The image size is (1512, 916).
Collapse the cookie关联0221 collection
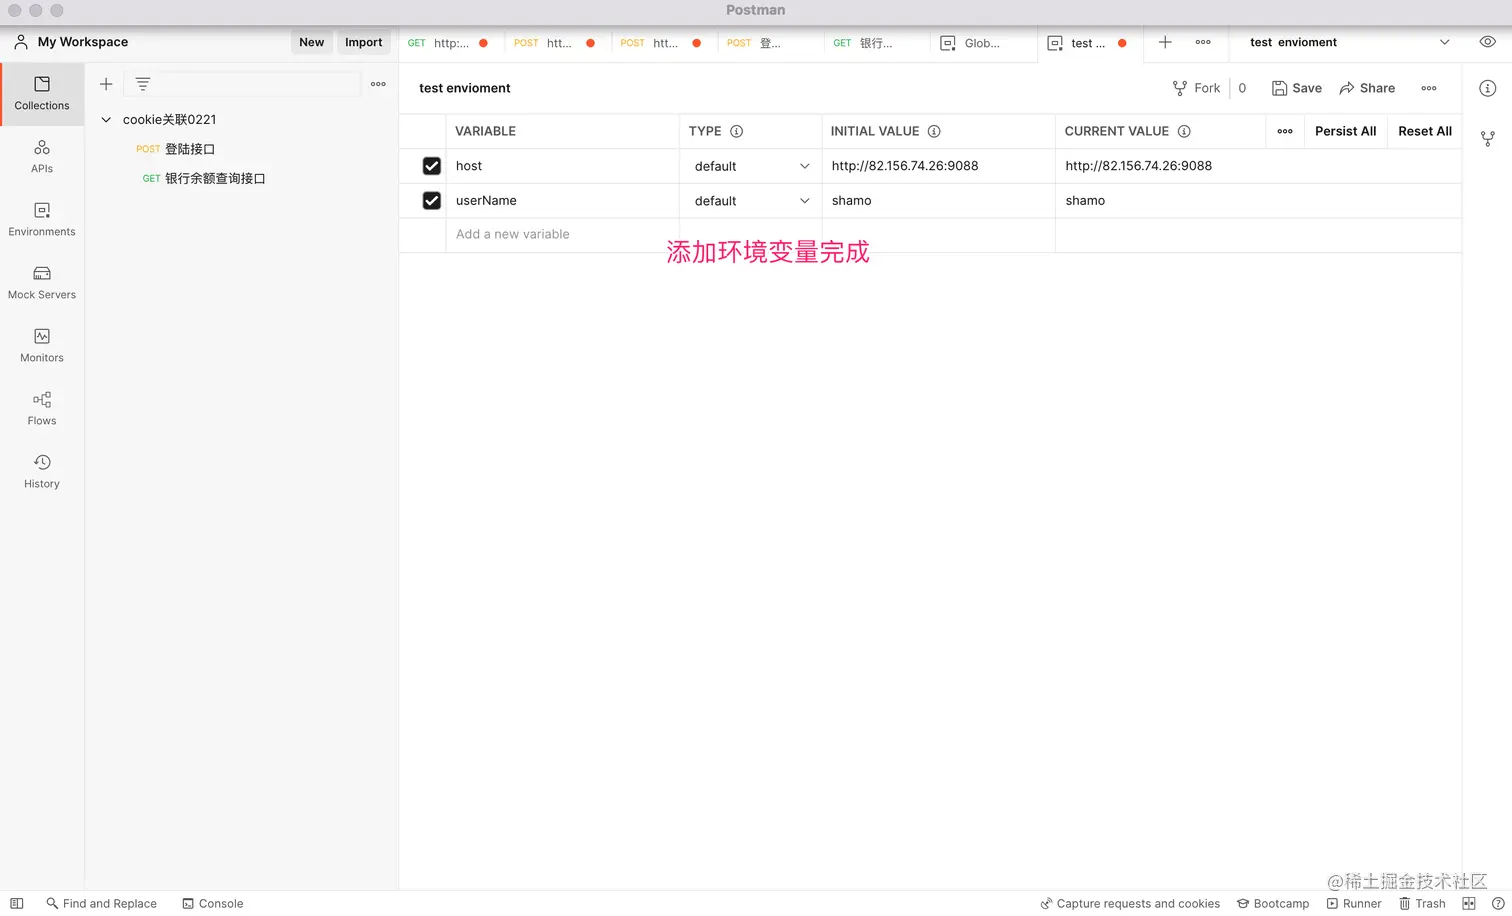tap(106, 120)
